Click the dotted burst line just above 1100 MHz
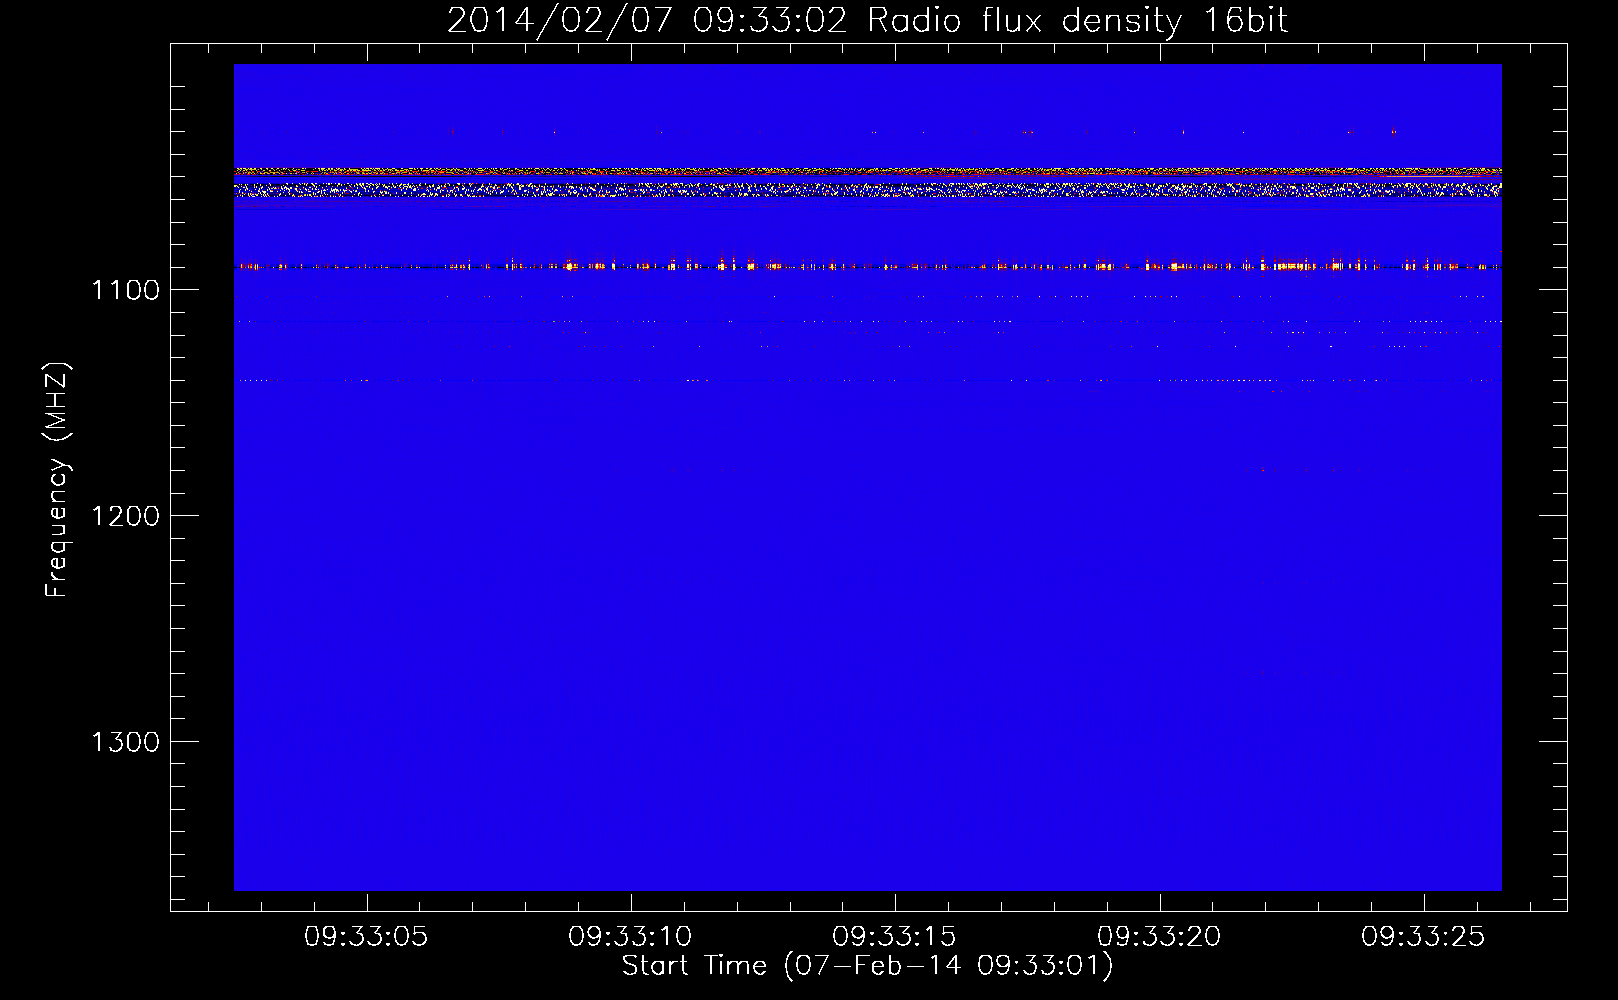The width and height of the screenshot is (1618, 1000). pos(867,266)
